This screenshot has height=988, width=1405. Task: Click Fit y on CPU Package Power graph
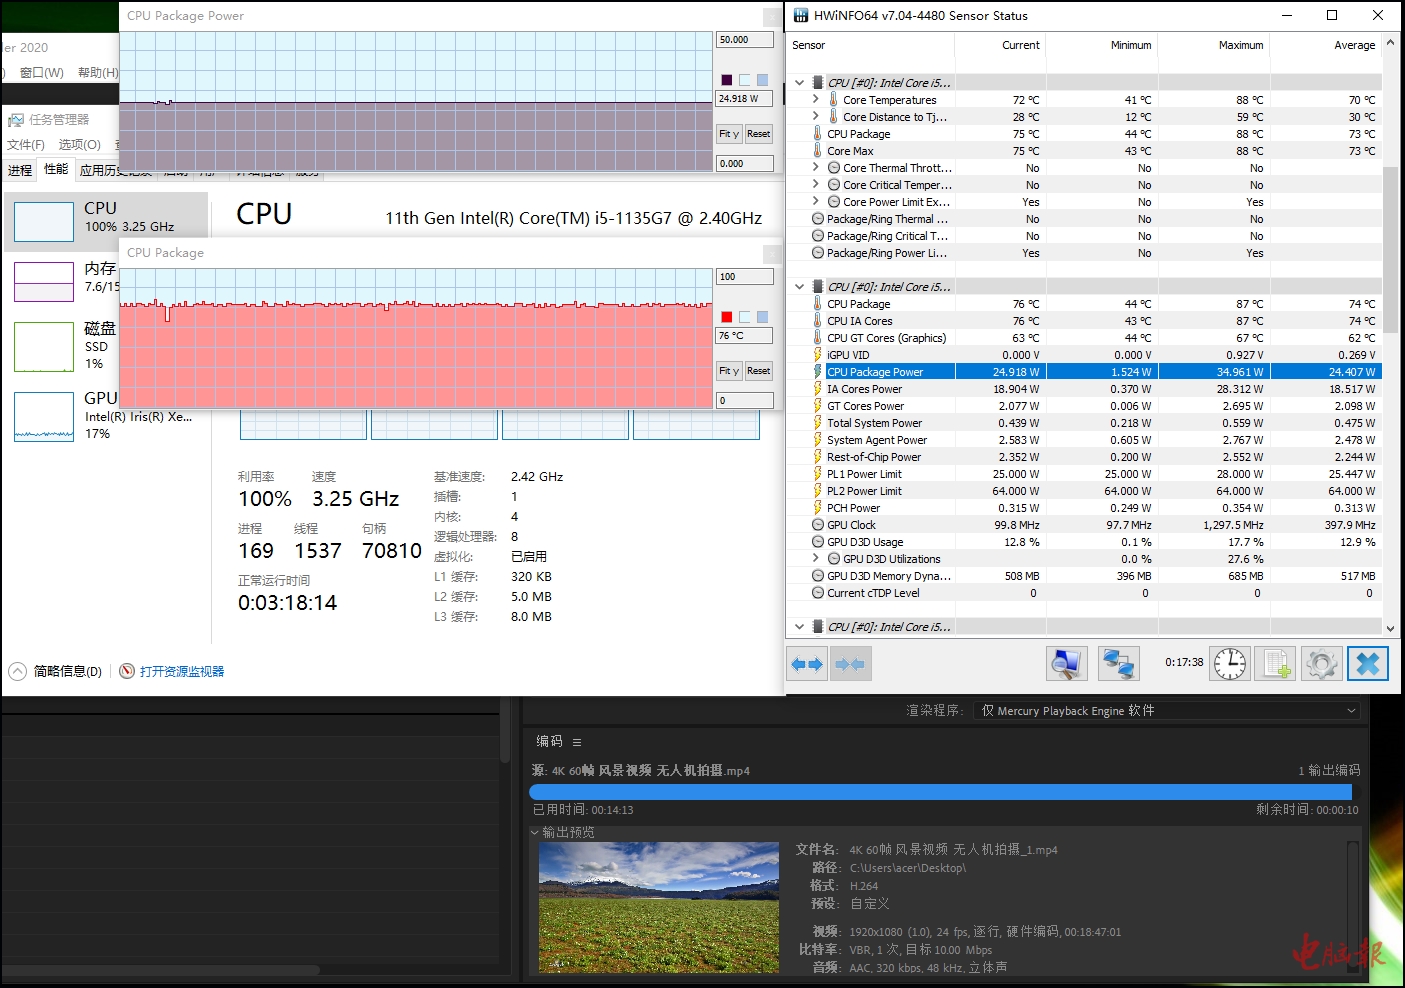pyautogui.click(x=728, y=134)
